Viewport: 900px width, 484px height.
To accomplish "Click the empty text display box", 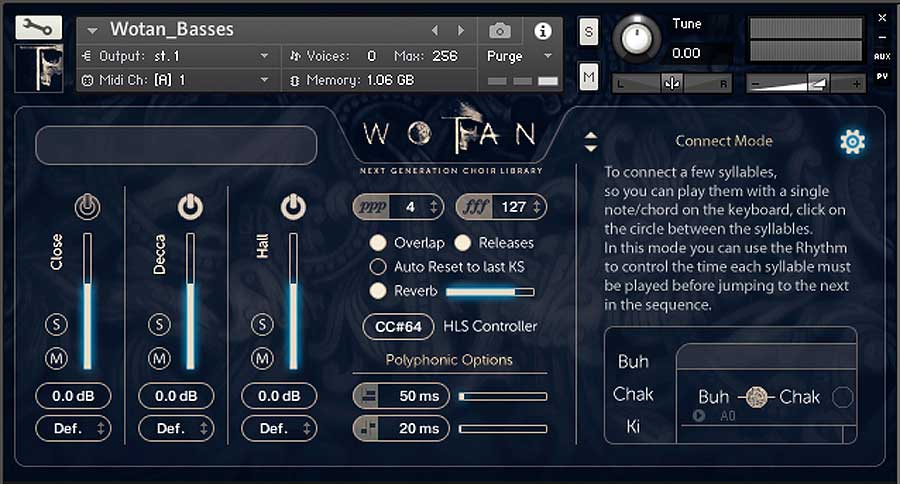I will click(x=176, y=145).
